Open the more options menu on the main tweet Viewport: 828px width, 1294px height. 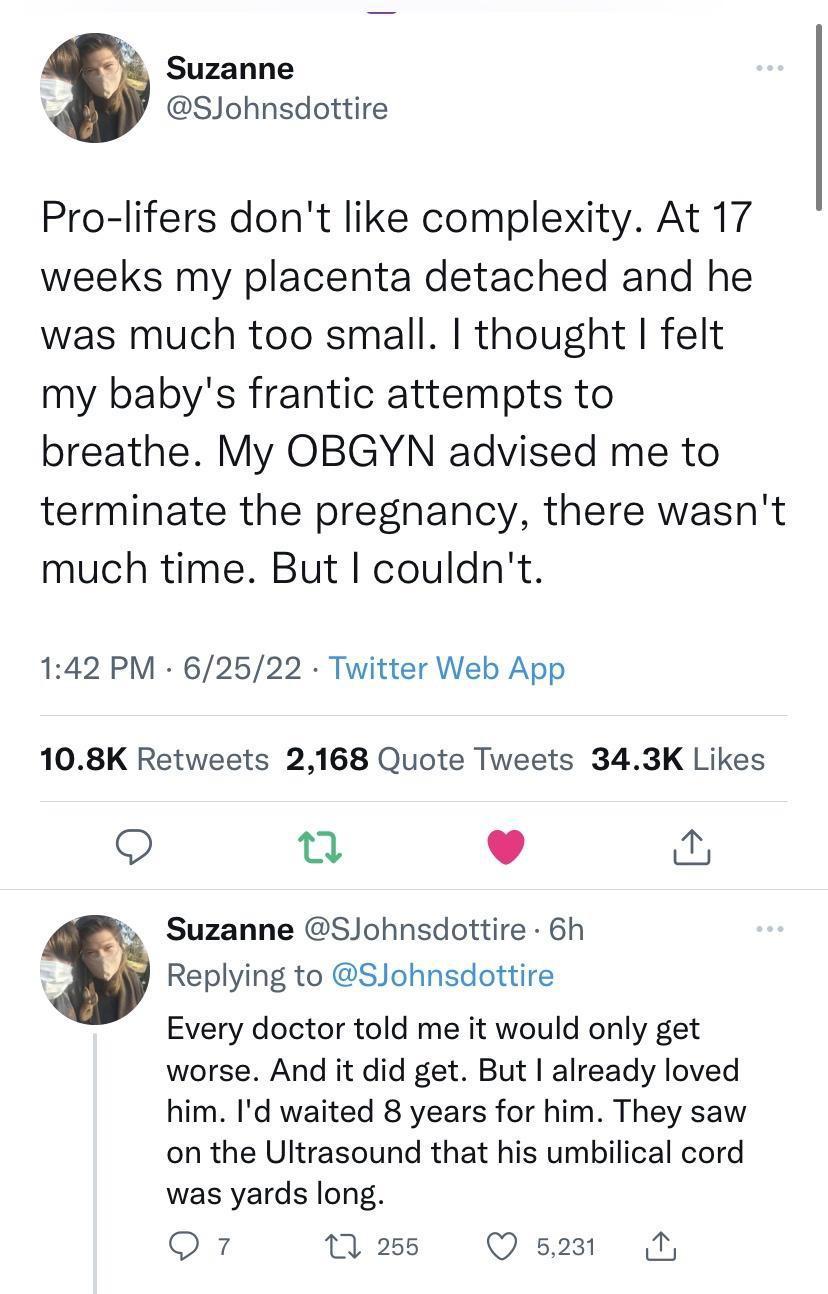(x=770, y=67)
